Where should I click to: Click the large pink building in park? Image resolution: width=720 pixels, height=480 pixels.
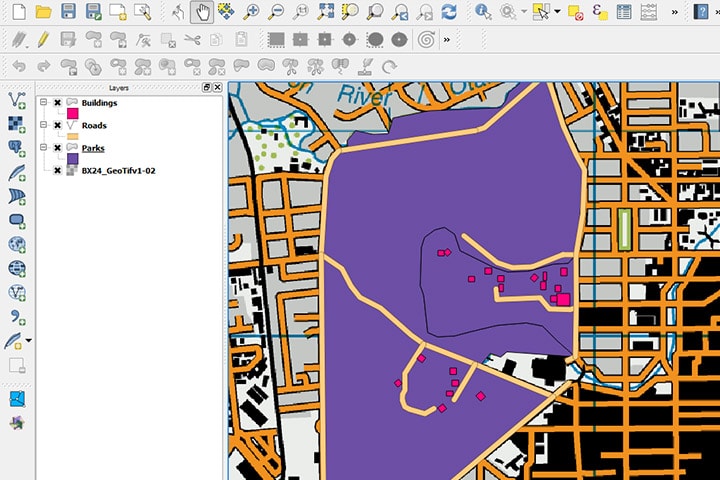[563, 300]
